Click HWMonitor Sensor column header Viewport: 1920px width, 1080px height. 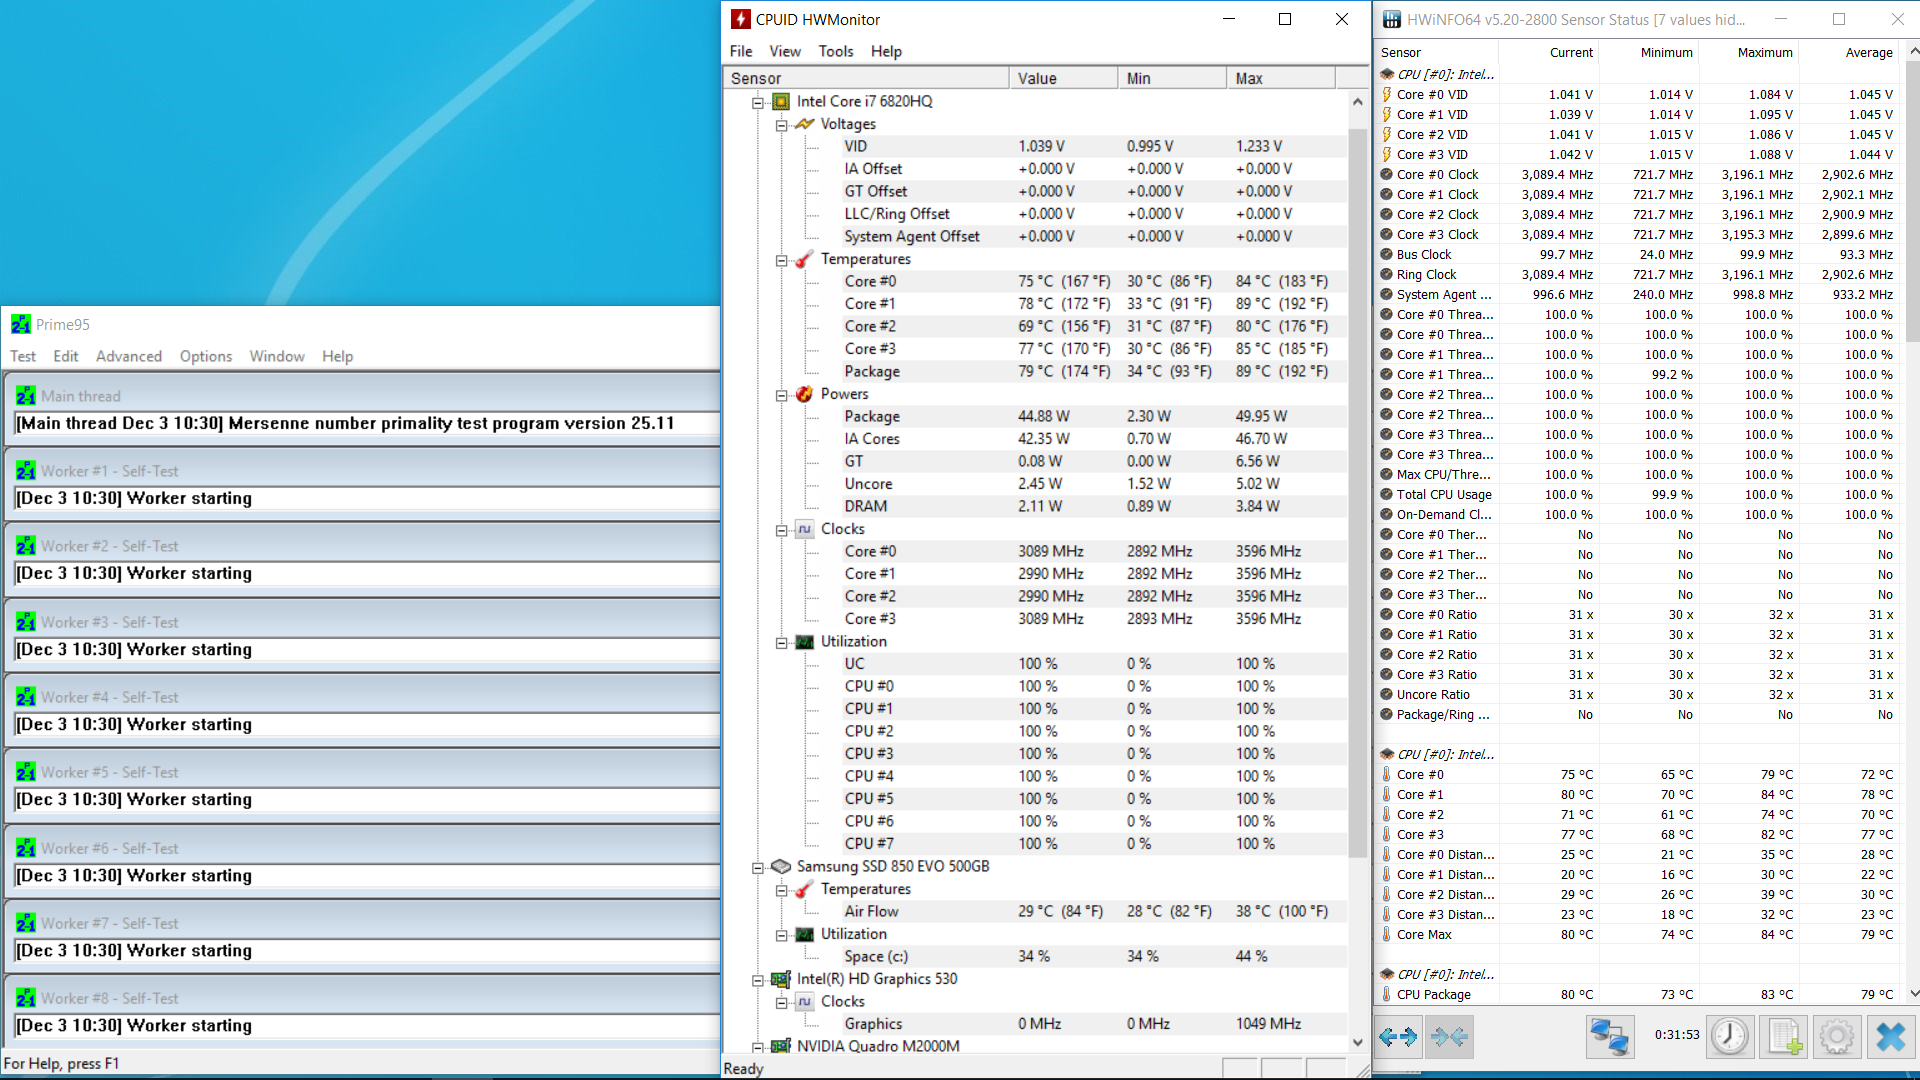tap(866, 78)
